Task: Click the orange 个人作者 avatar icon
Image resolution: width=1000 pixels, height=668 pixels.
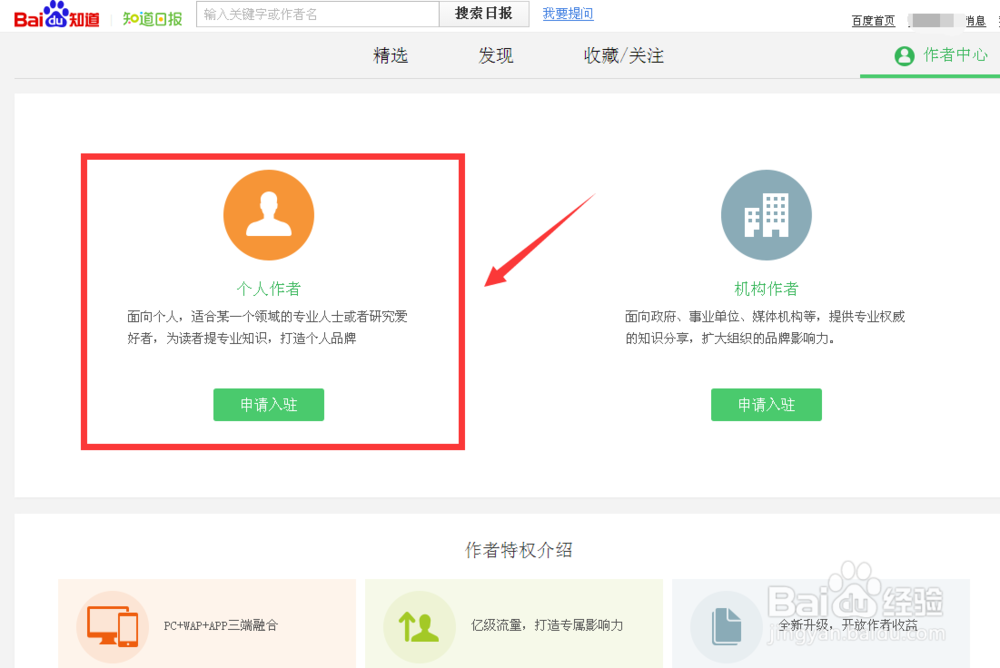Action: (268, 215)
